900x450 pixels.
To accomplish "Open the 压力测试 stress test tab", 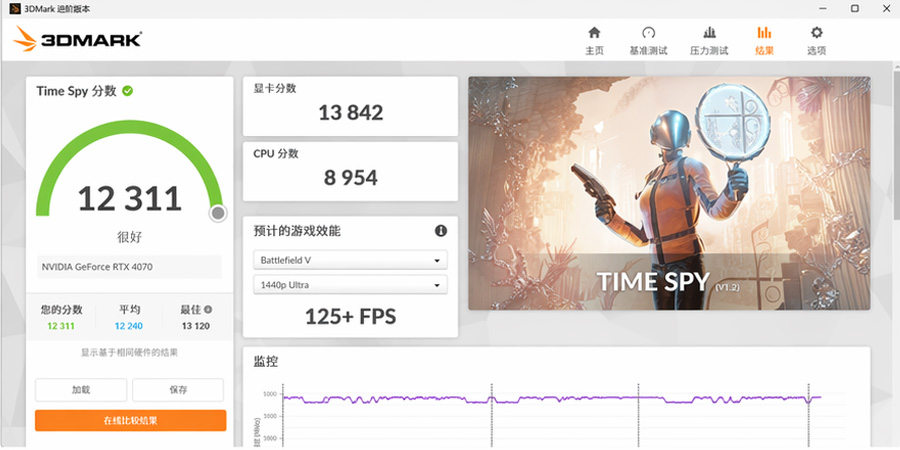I will point(709,41).
